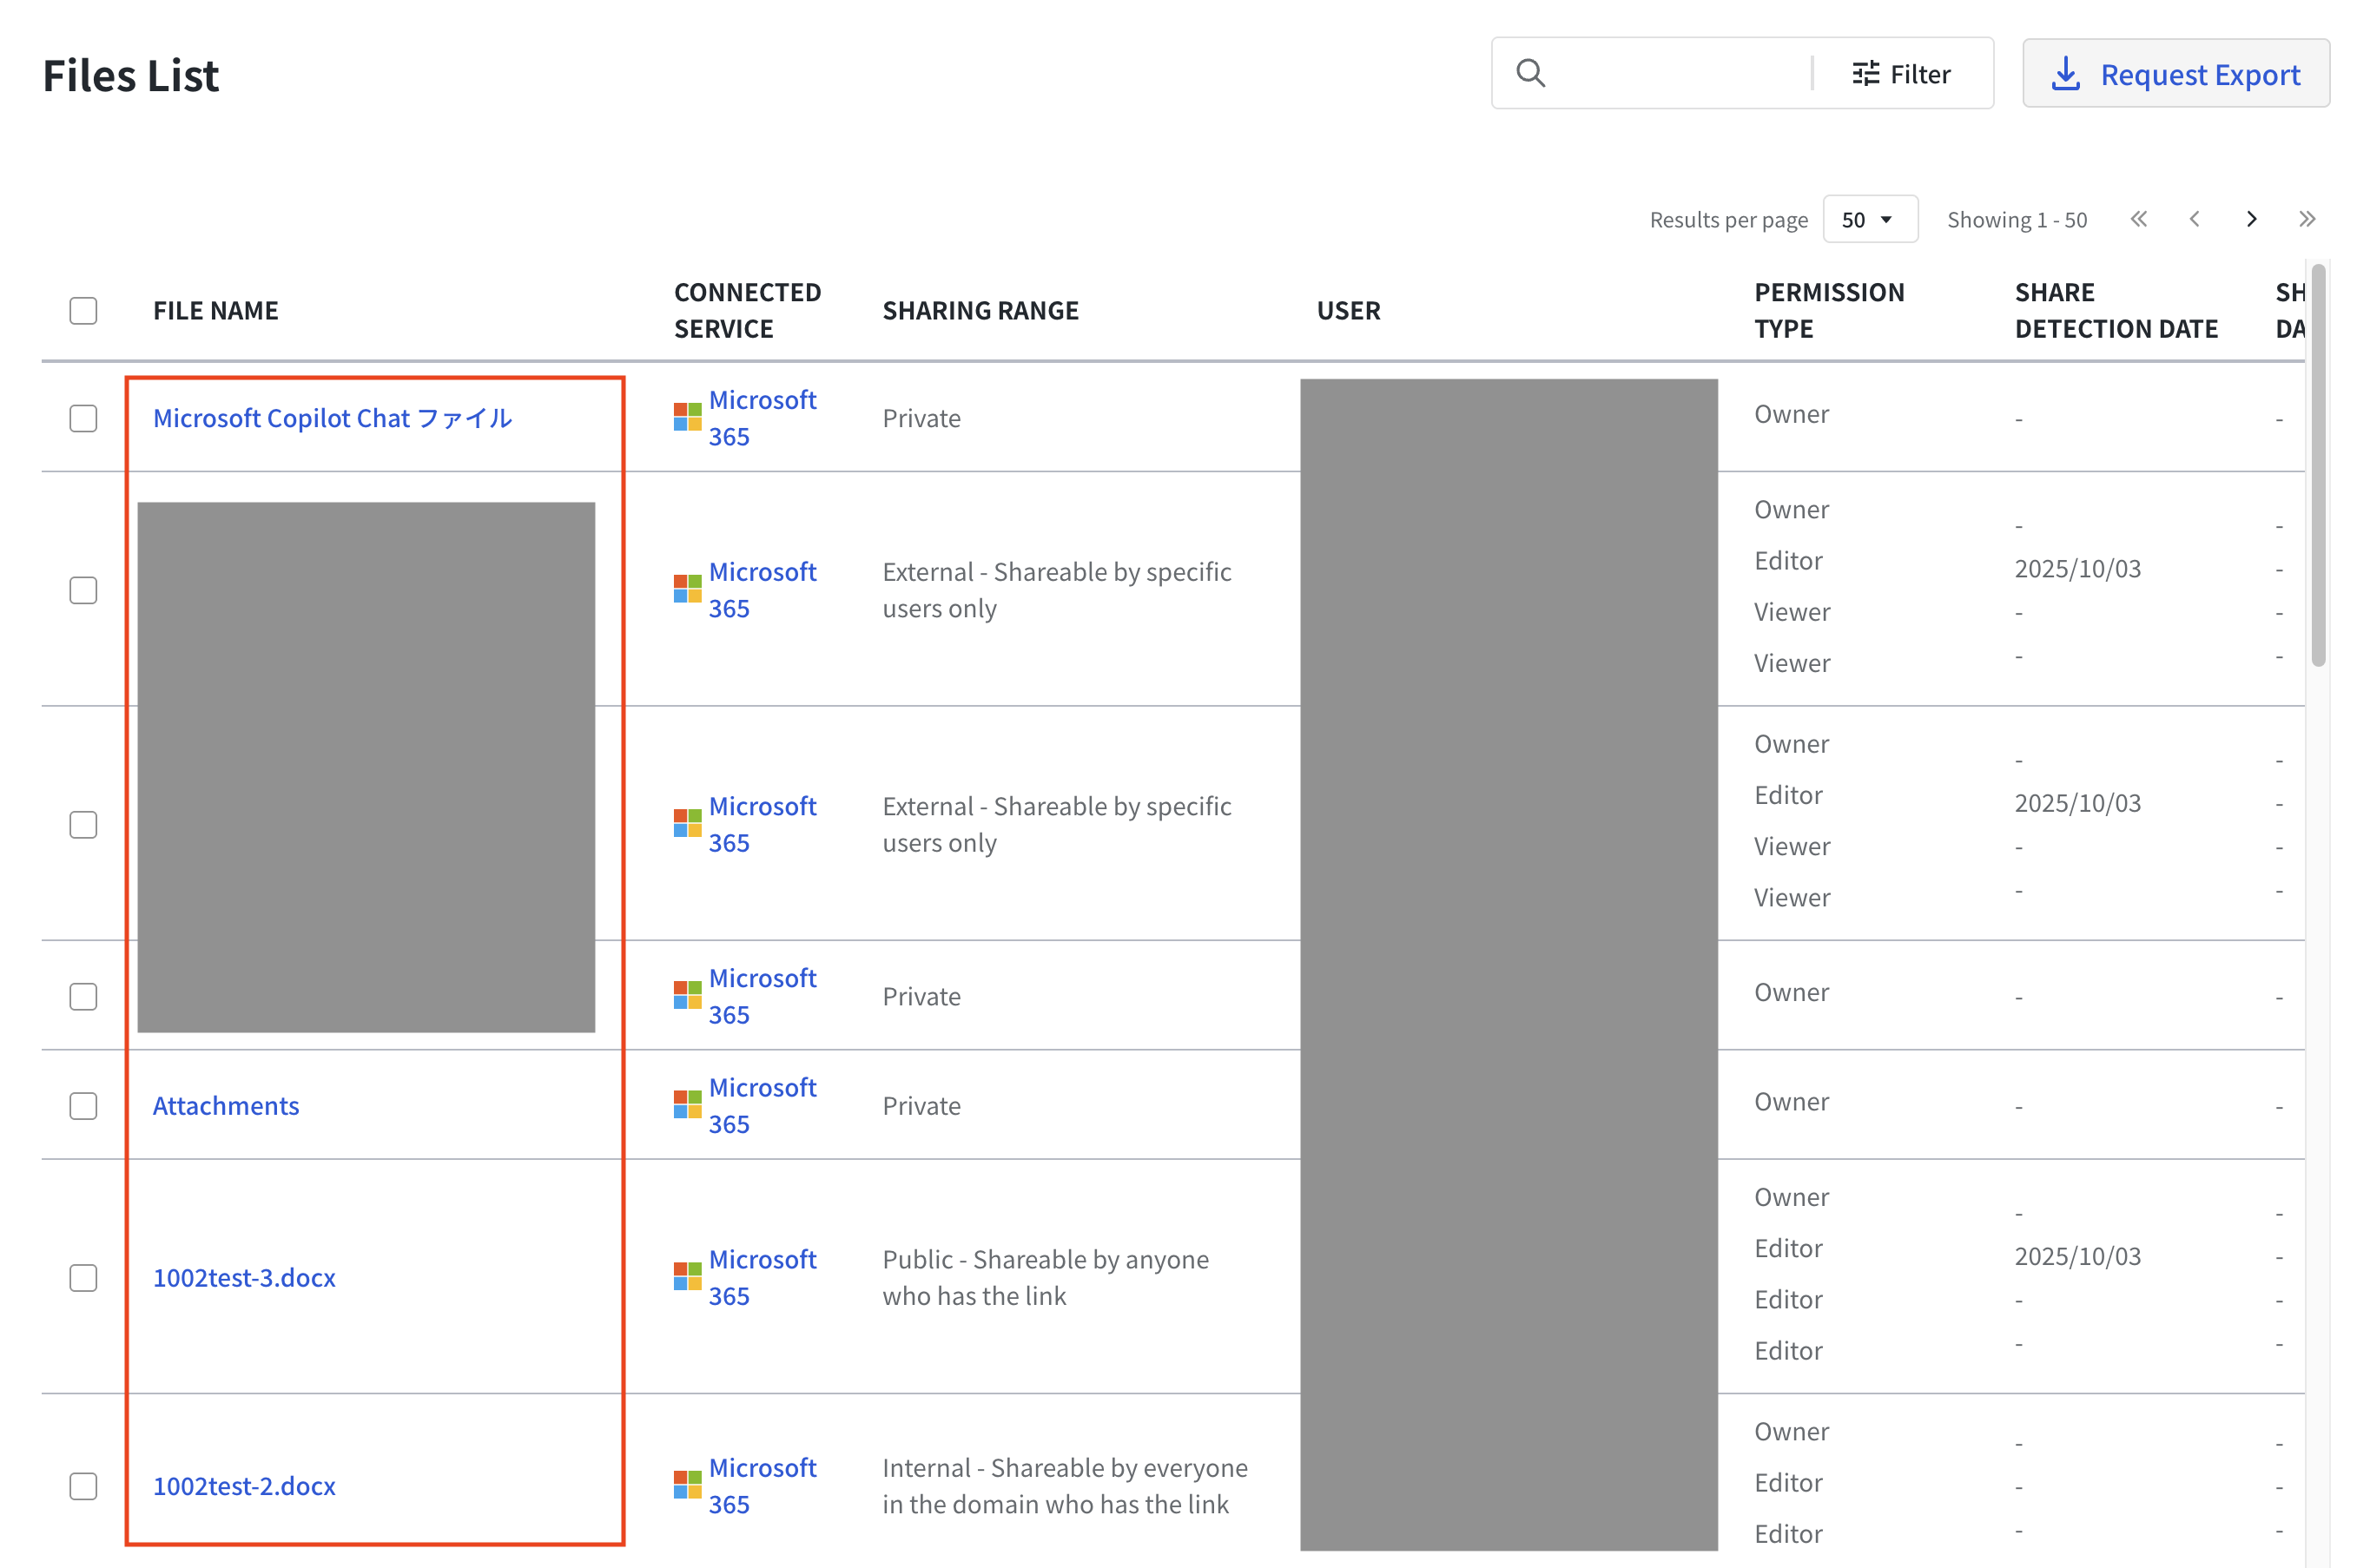Viewport: 2357px width, 1568px height.
Task: Check the Microsoft Copilot Chat row checkbox
Action: 83,418
